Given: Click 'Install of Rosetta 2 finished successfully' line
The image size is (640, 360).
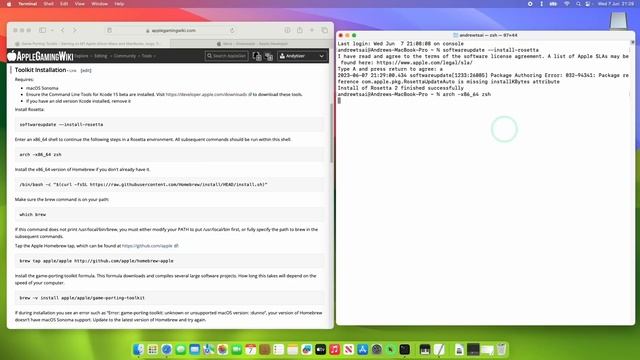Looking at the screenshot, I should click(400, 88).
